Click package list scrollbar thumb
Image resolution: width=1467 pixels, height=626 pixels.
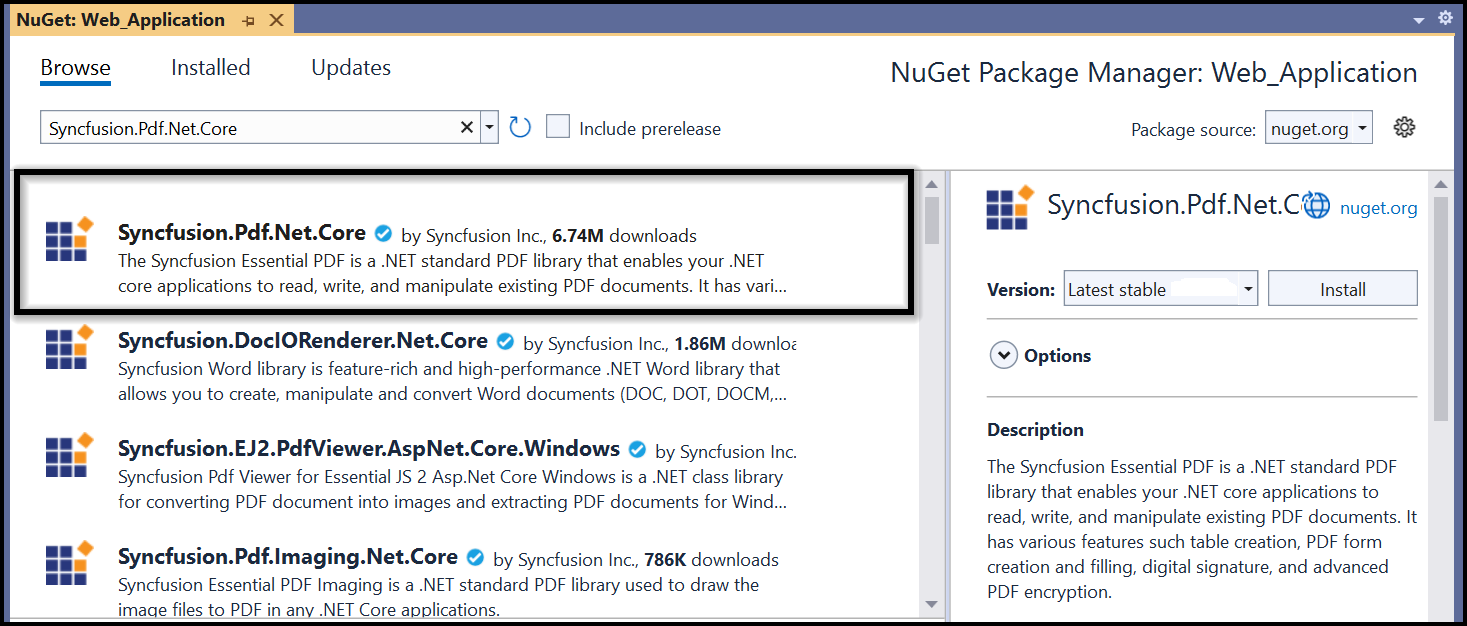(x=932, y=221)
